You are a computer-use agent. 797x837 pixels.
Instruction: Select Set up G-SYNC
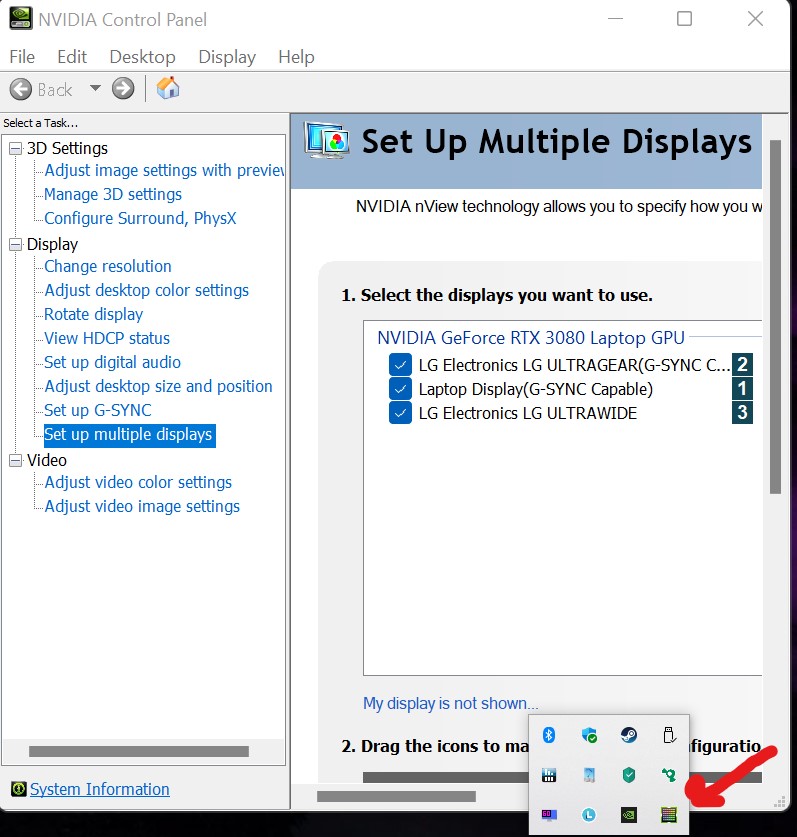98,410
